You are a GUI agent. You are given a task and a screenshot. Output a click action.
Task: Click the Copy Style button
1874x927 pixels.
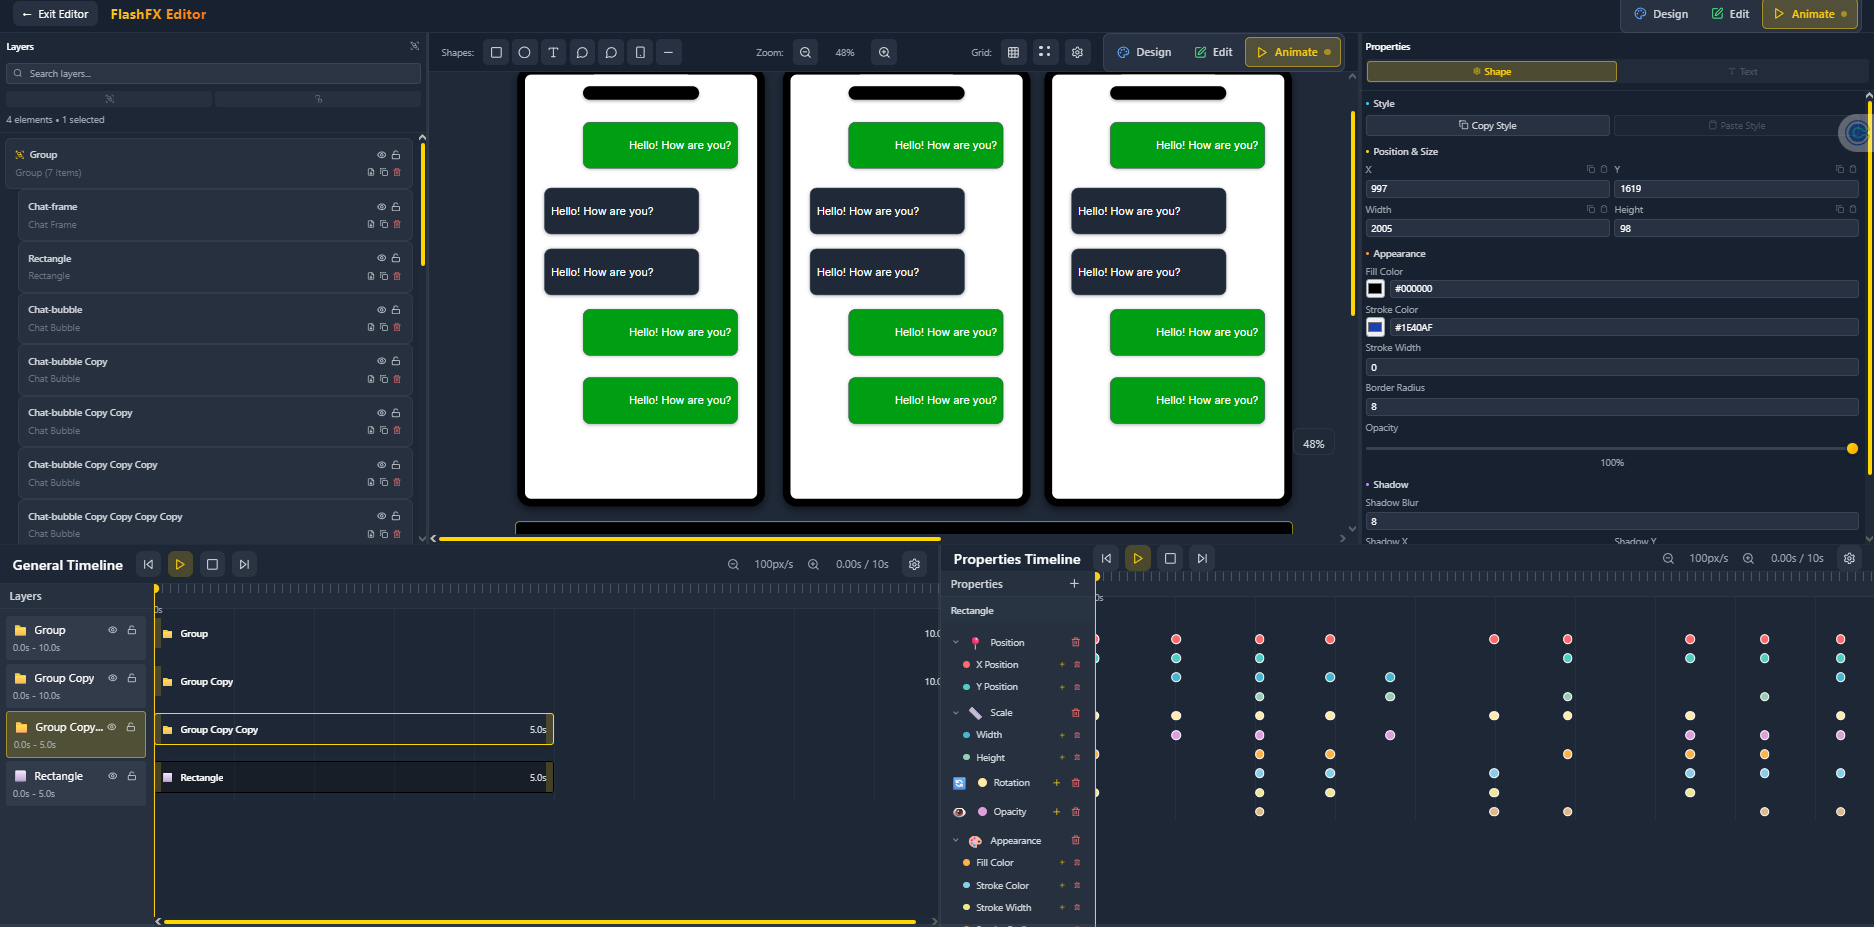[x=1487, y=126]
